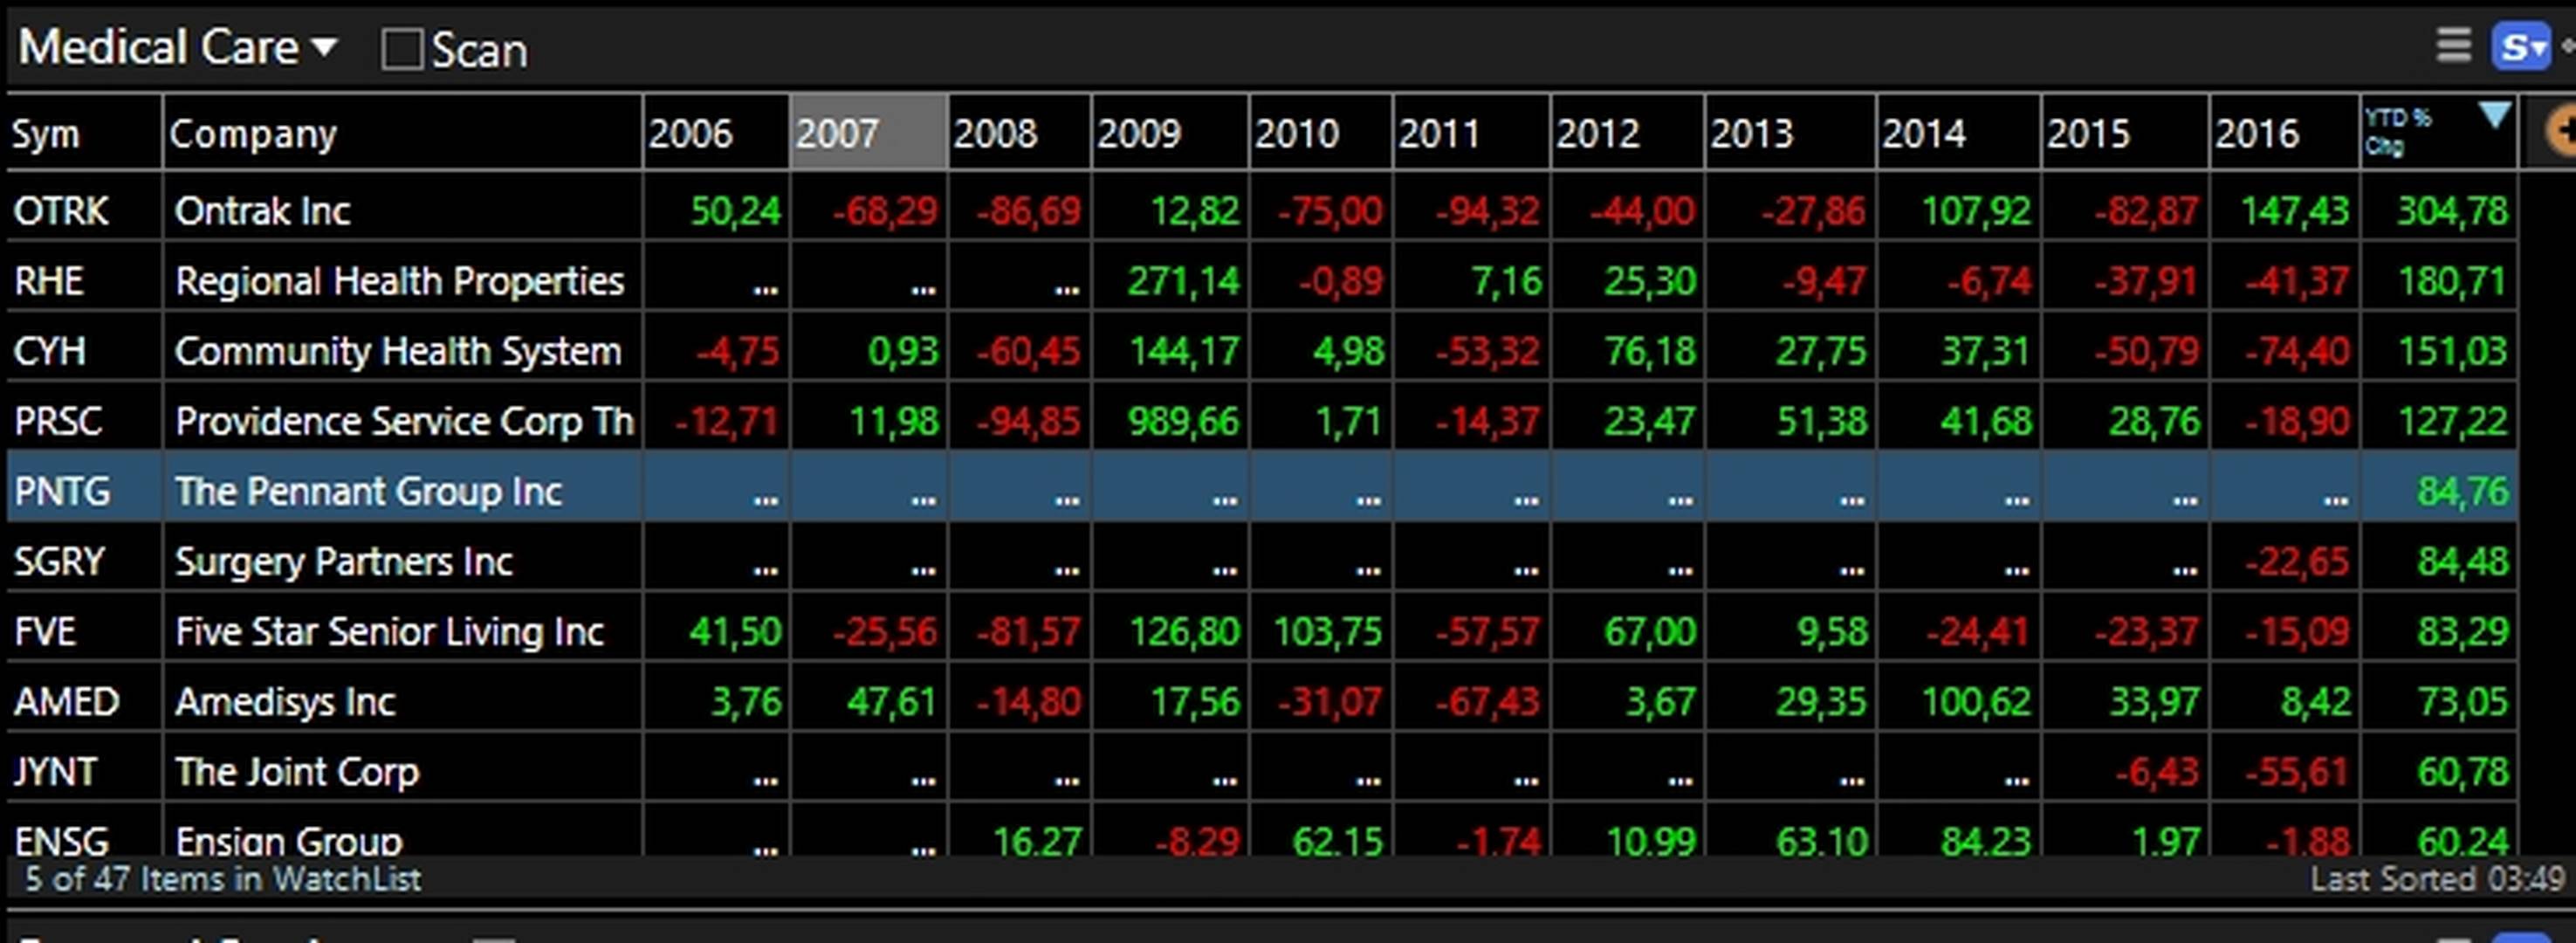Image resolution: width=2576 pixels, height=943 pixels.
Task: Click Amedisys Inc company name
Action: coord(286,701)
